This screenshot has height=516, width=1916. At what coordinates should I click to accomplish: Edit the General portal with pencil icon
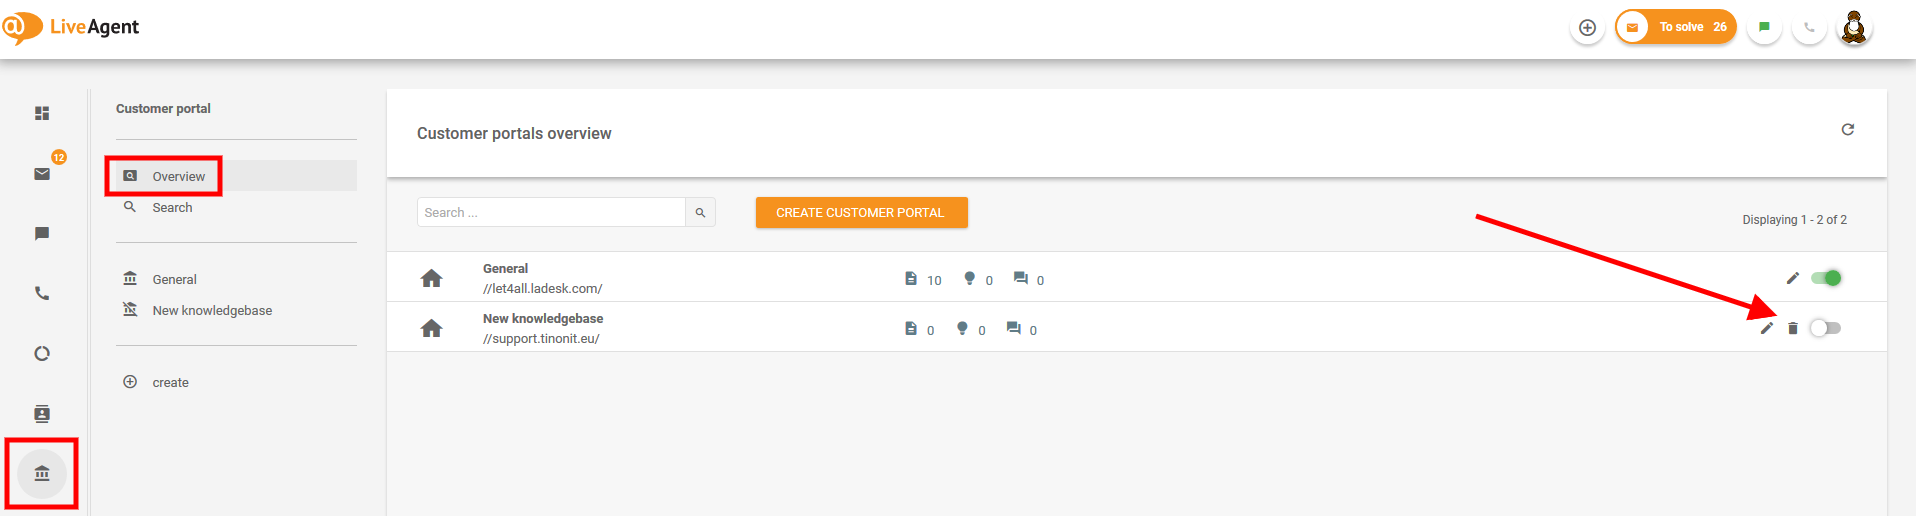point(1793,278)
